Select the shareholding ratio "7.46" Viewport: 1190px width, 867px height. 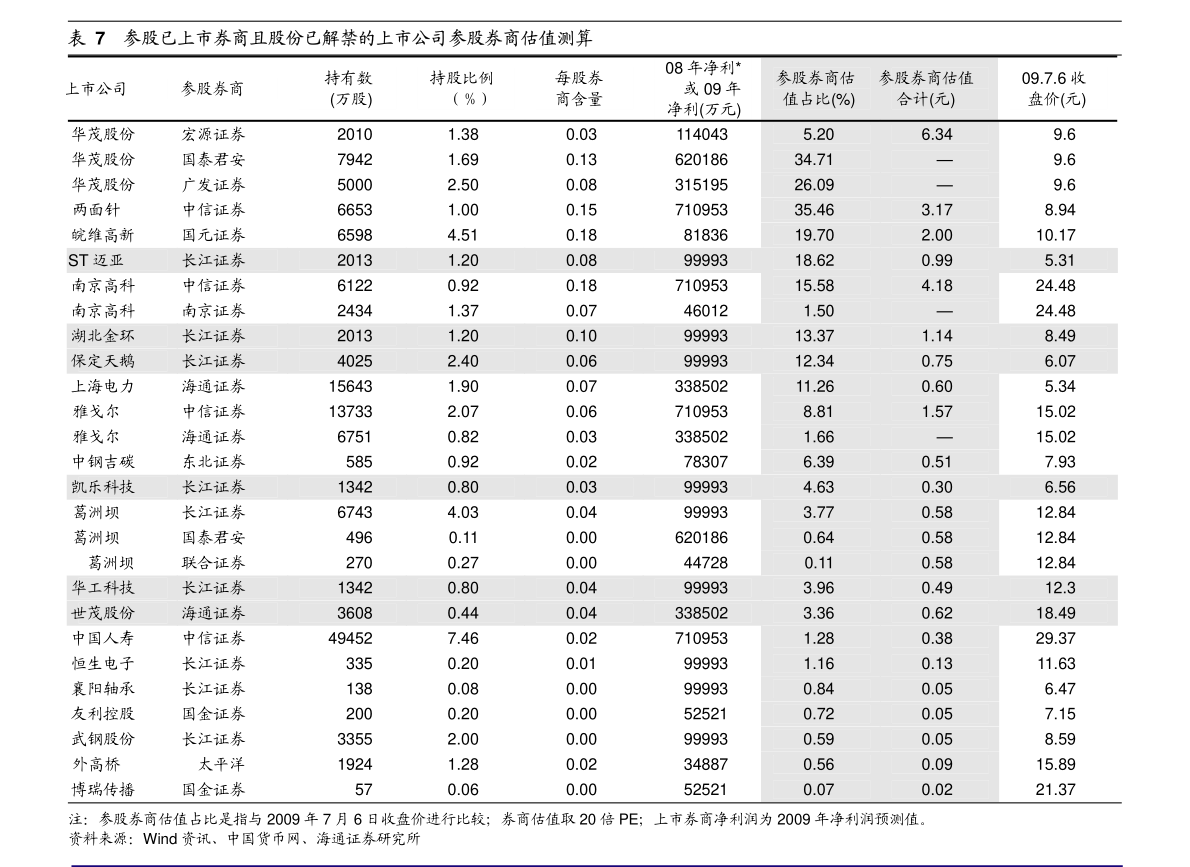point(463,638)
